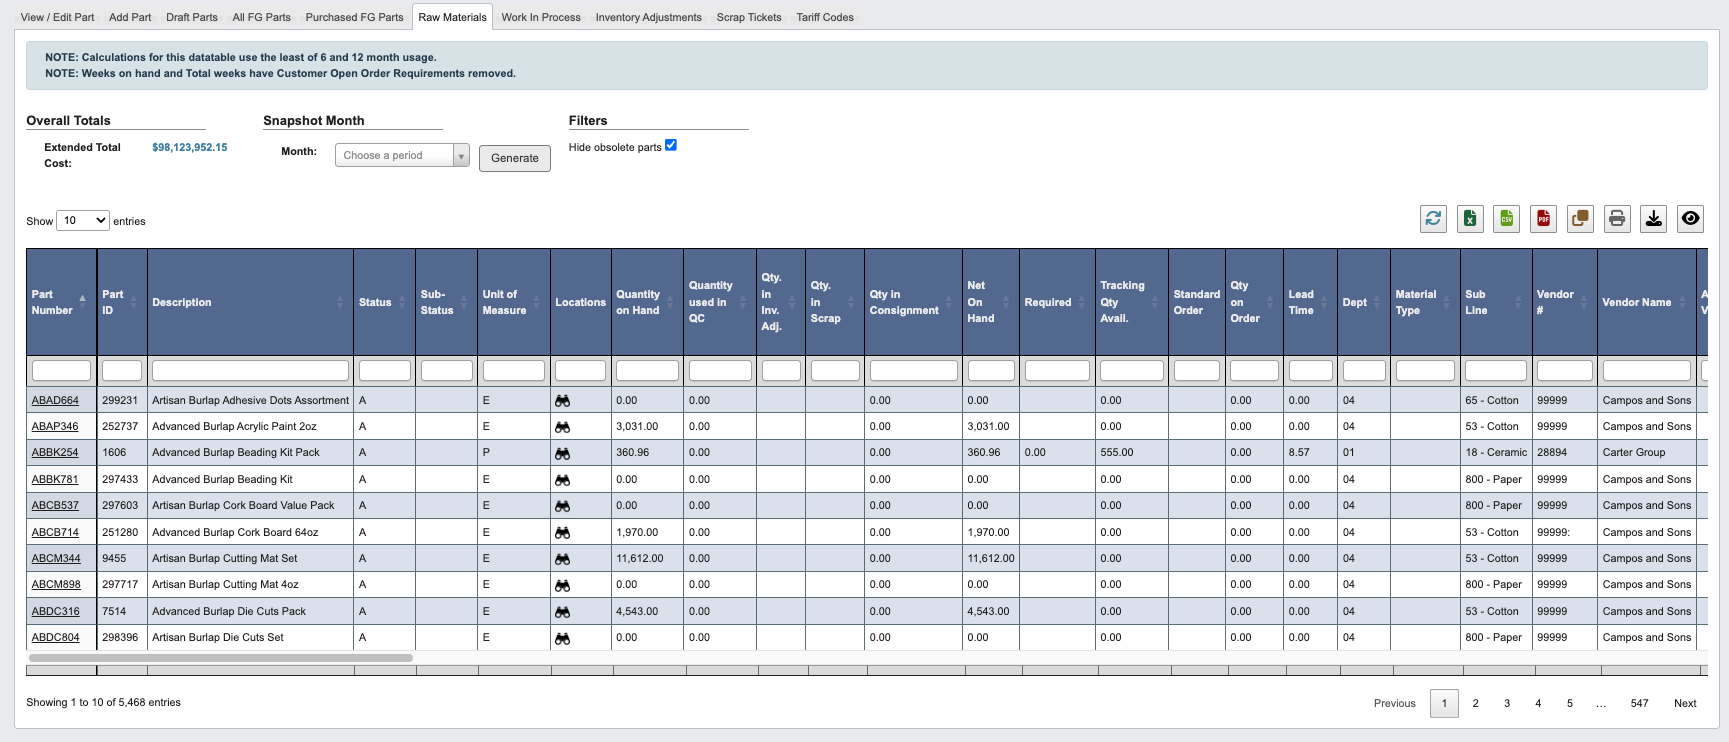Open part ABAD664 link
1729x742 pixels.
(x=55, y=400)
